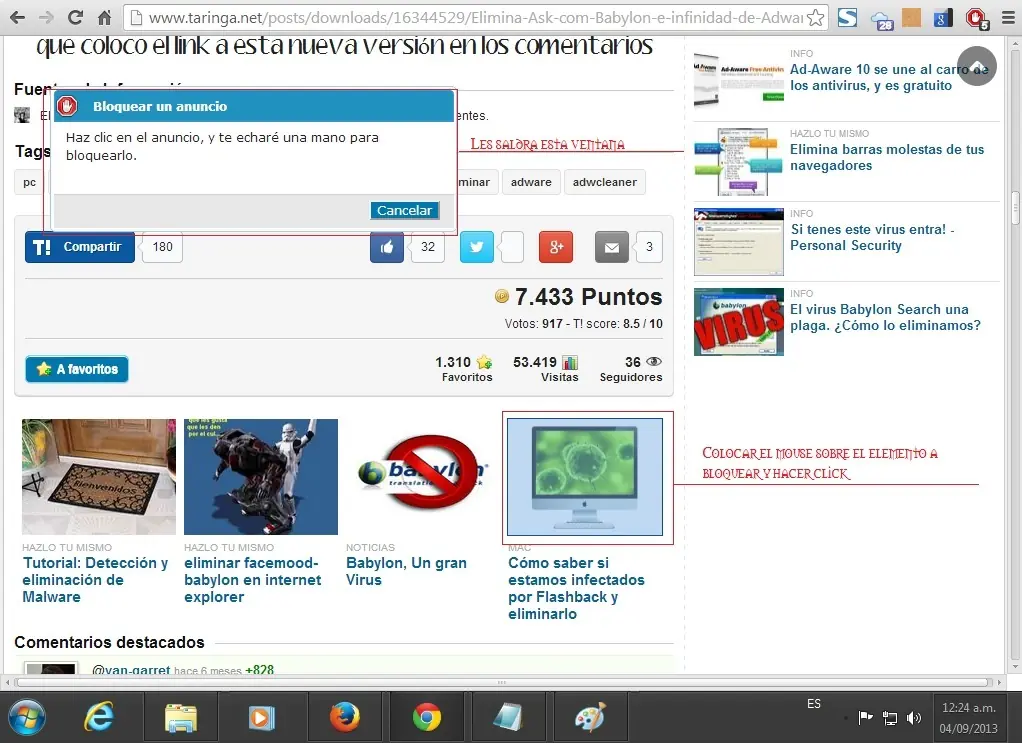The height and width of the screenshot is (743, 1022).
Task: Click the browser forward arrow
Action: 46,18
